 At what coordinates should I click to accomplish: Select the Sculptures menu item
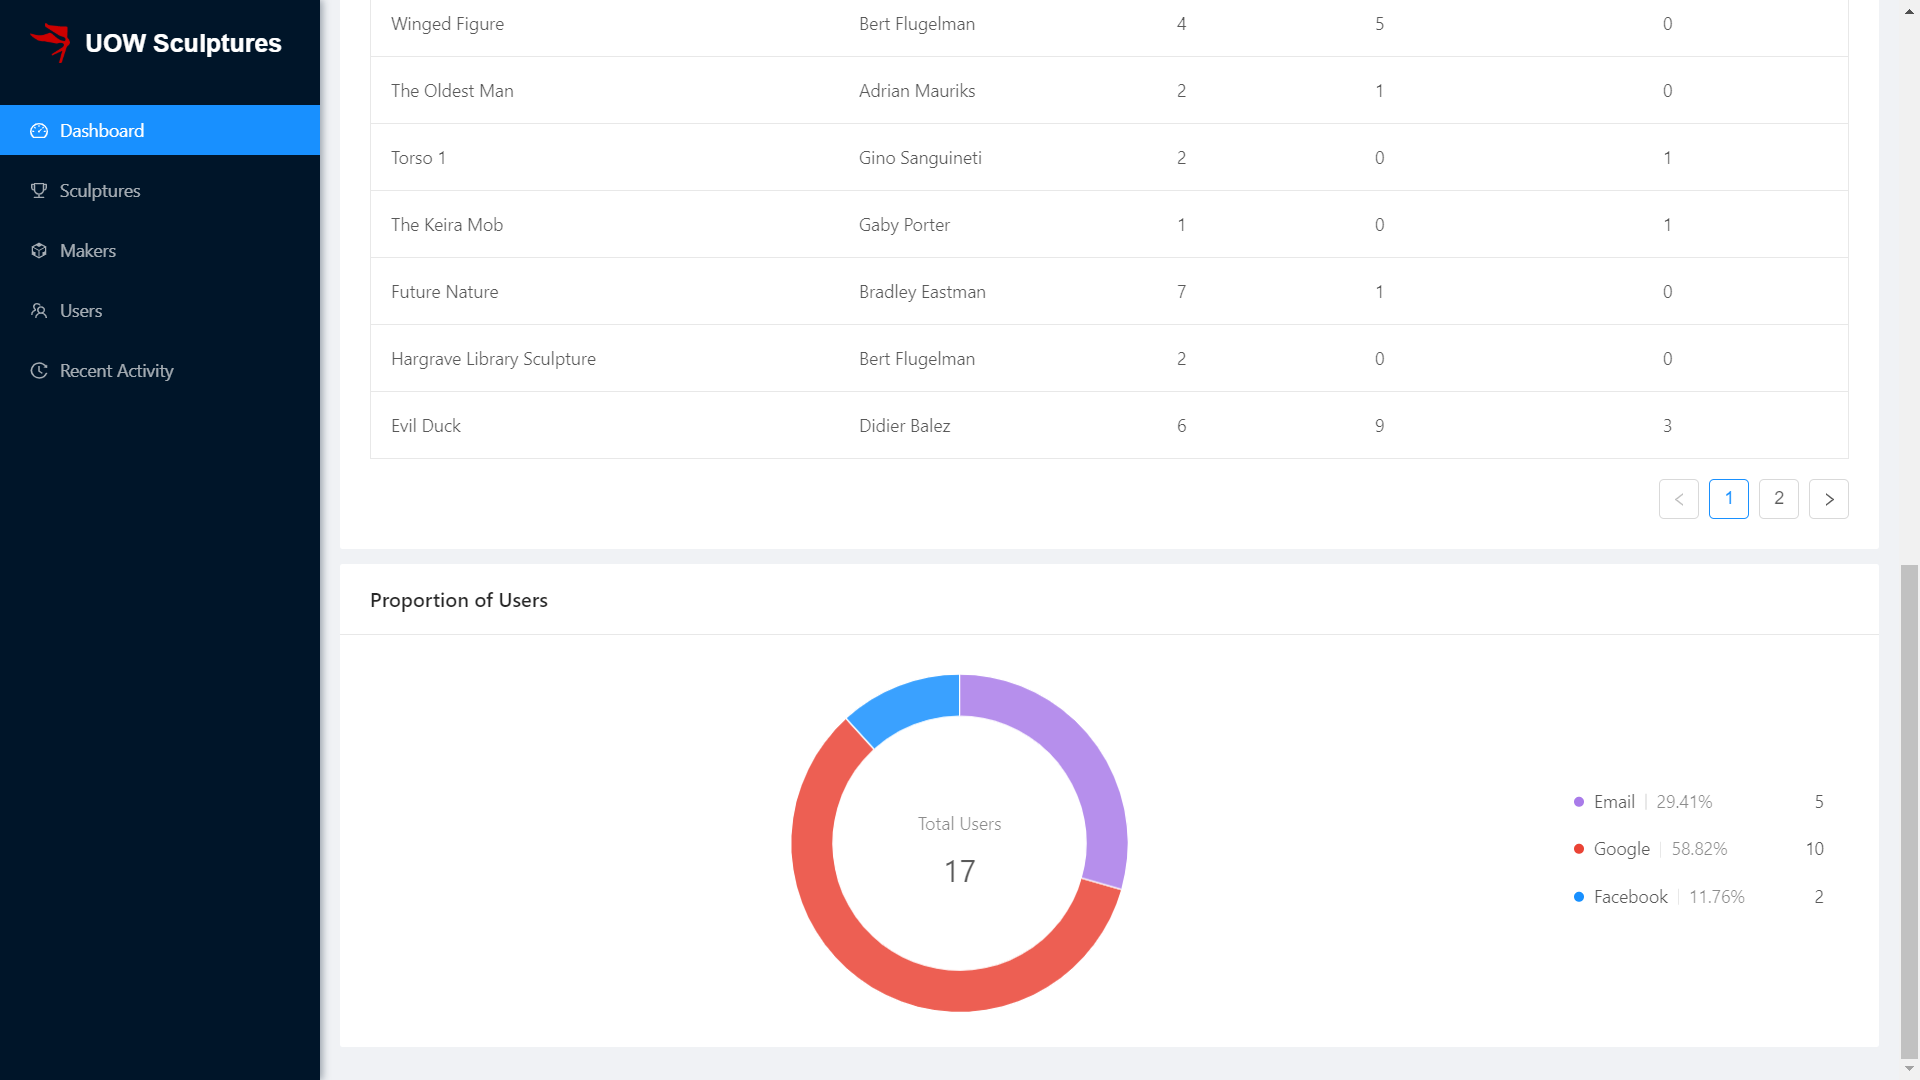[100, 190]
